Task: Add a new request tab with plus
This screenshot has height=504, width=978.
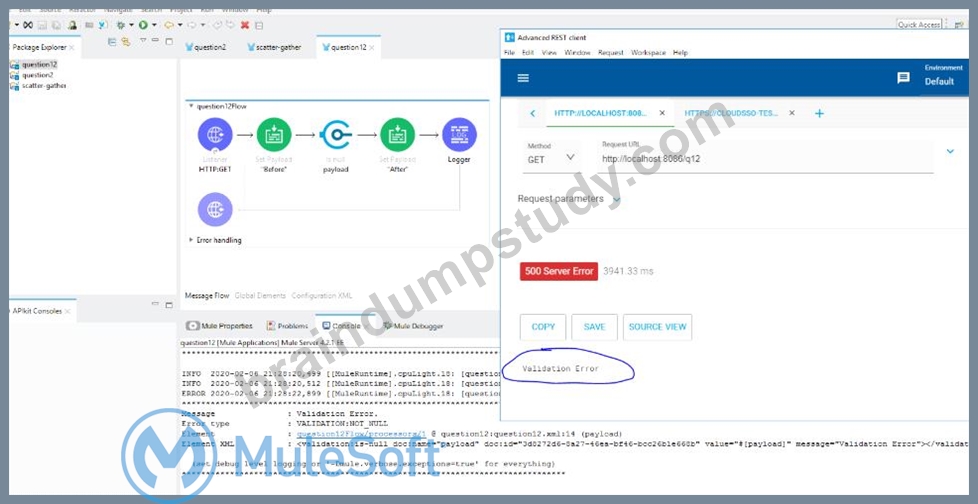Action: click(820, 114)
